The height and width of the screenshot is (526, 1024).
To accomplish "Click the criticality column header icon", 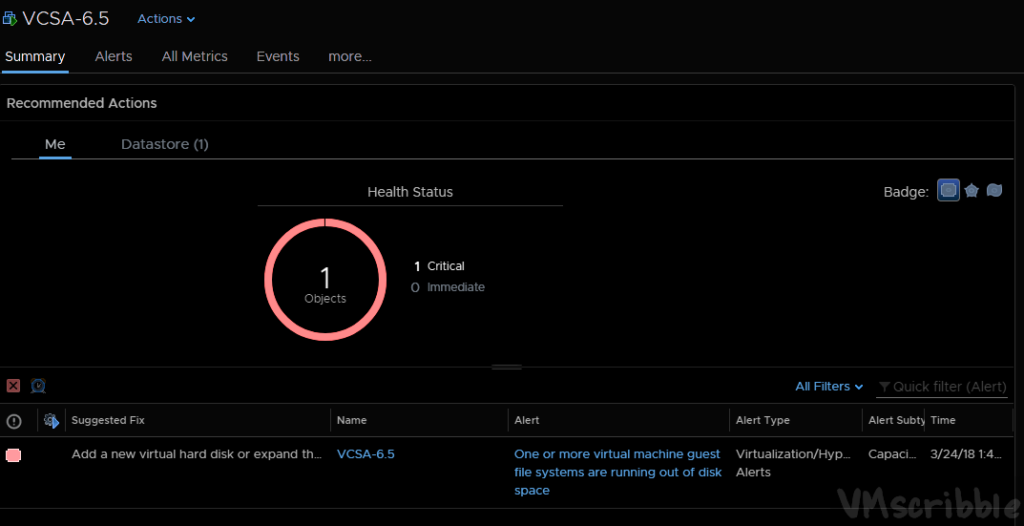I will pos(14,421).
